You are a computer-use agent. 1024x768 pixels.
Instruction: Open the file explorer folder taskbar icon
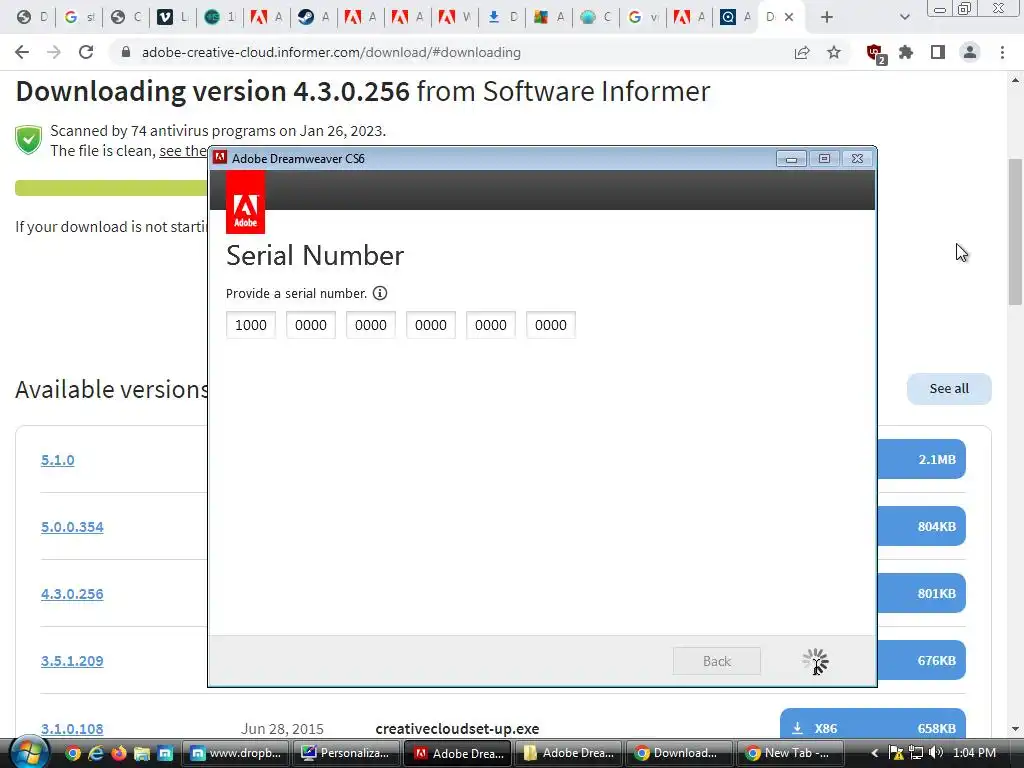(x=142, y=754)
